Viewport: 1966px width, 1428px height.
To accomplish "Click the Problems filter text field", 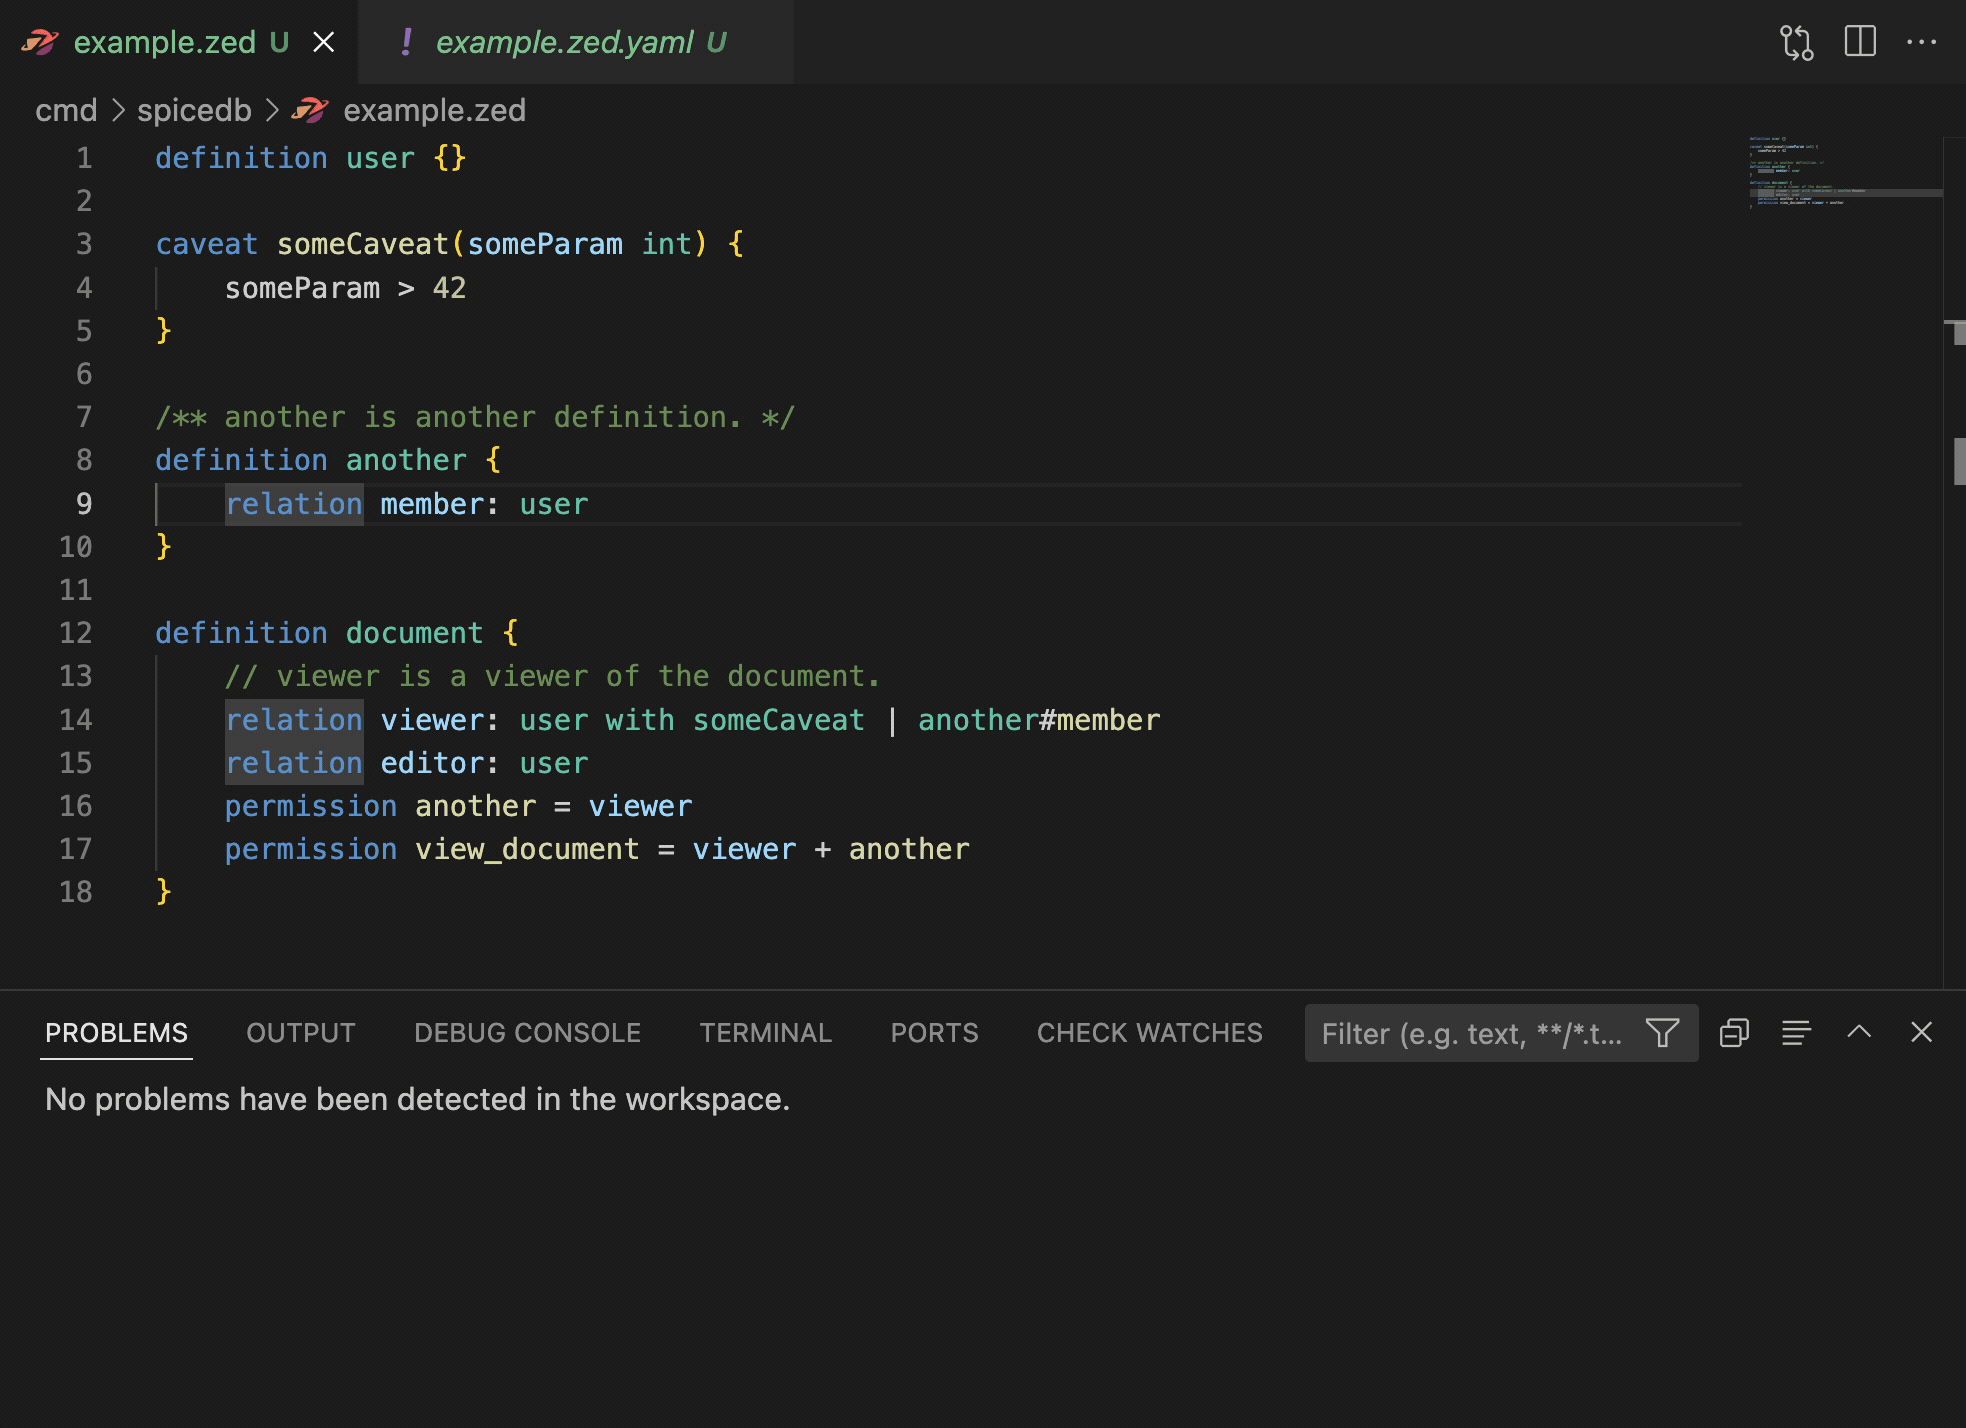I will (x=1470, y=1033).
